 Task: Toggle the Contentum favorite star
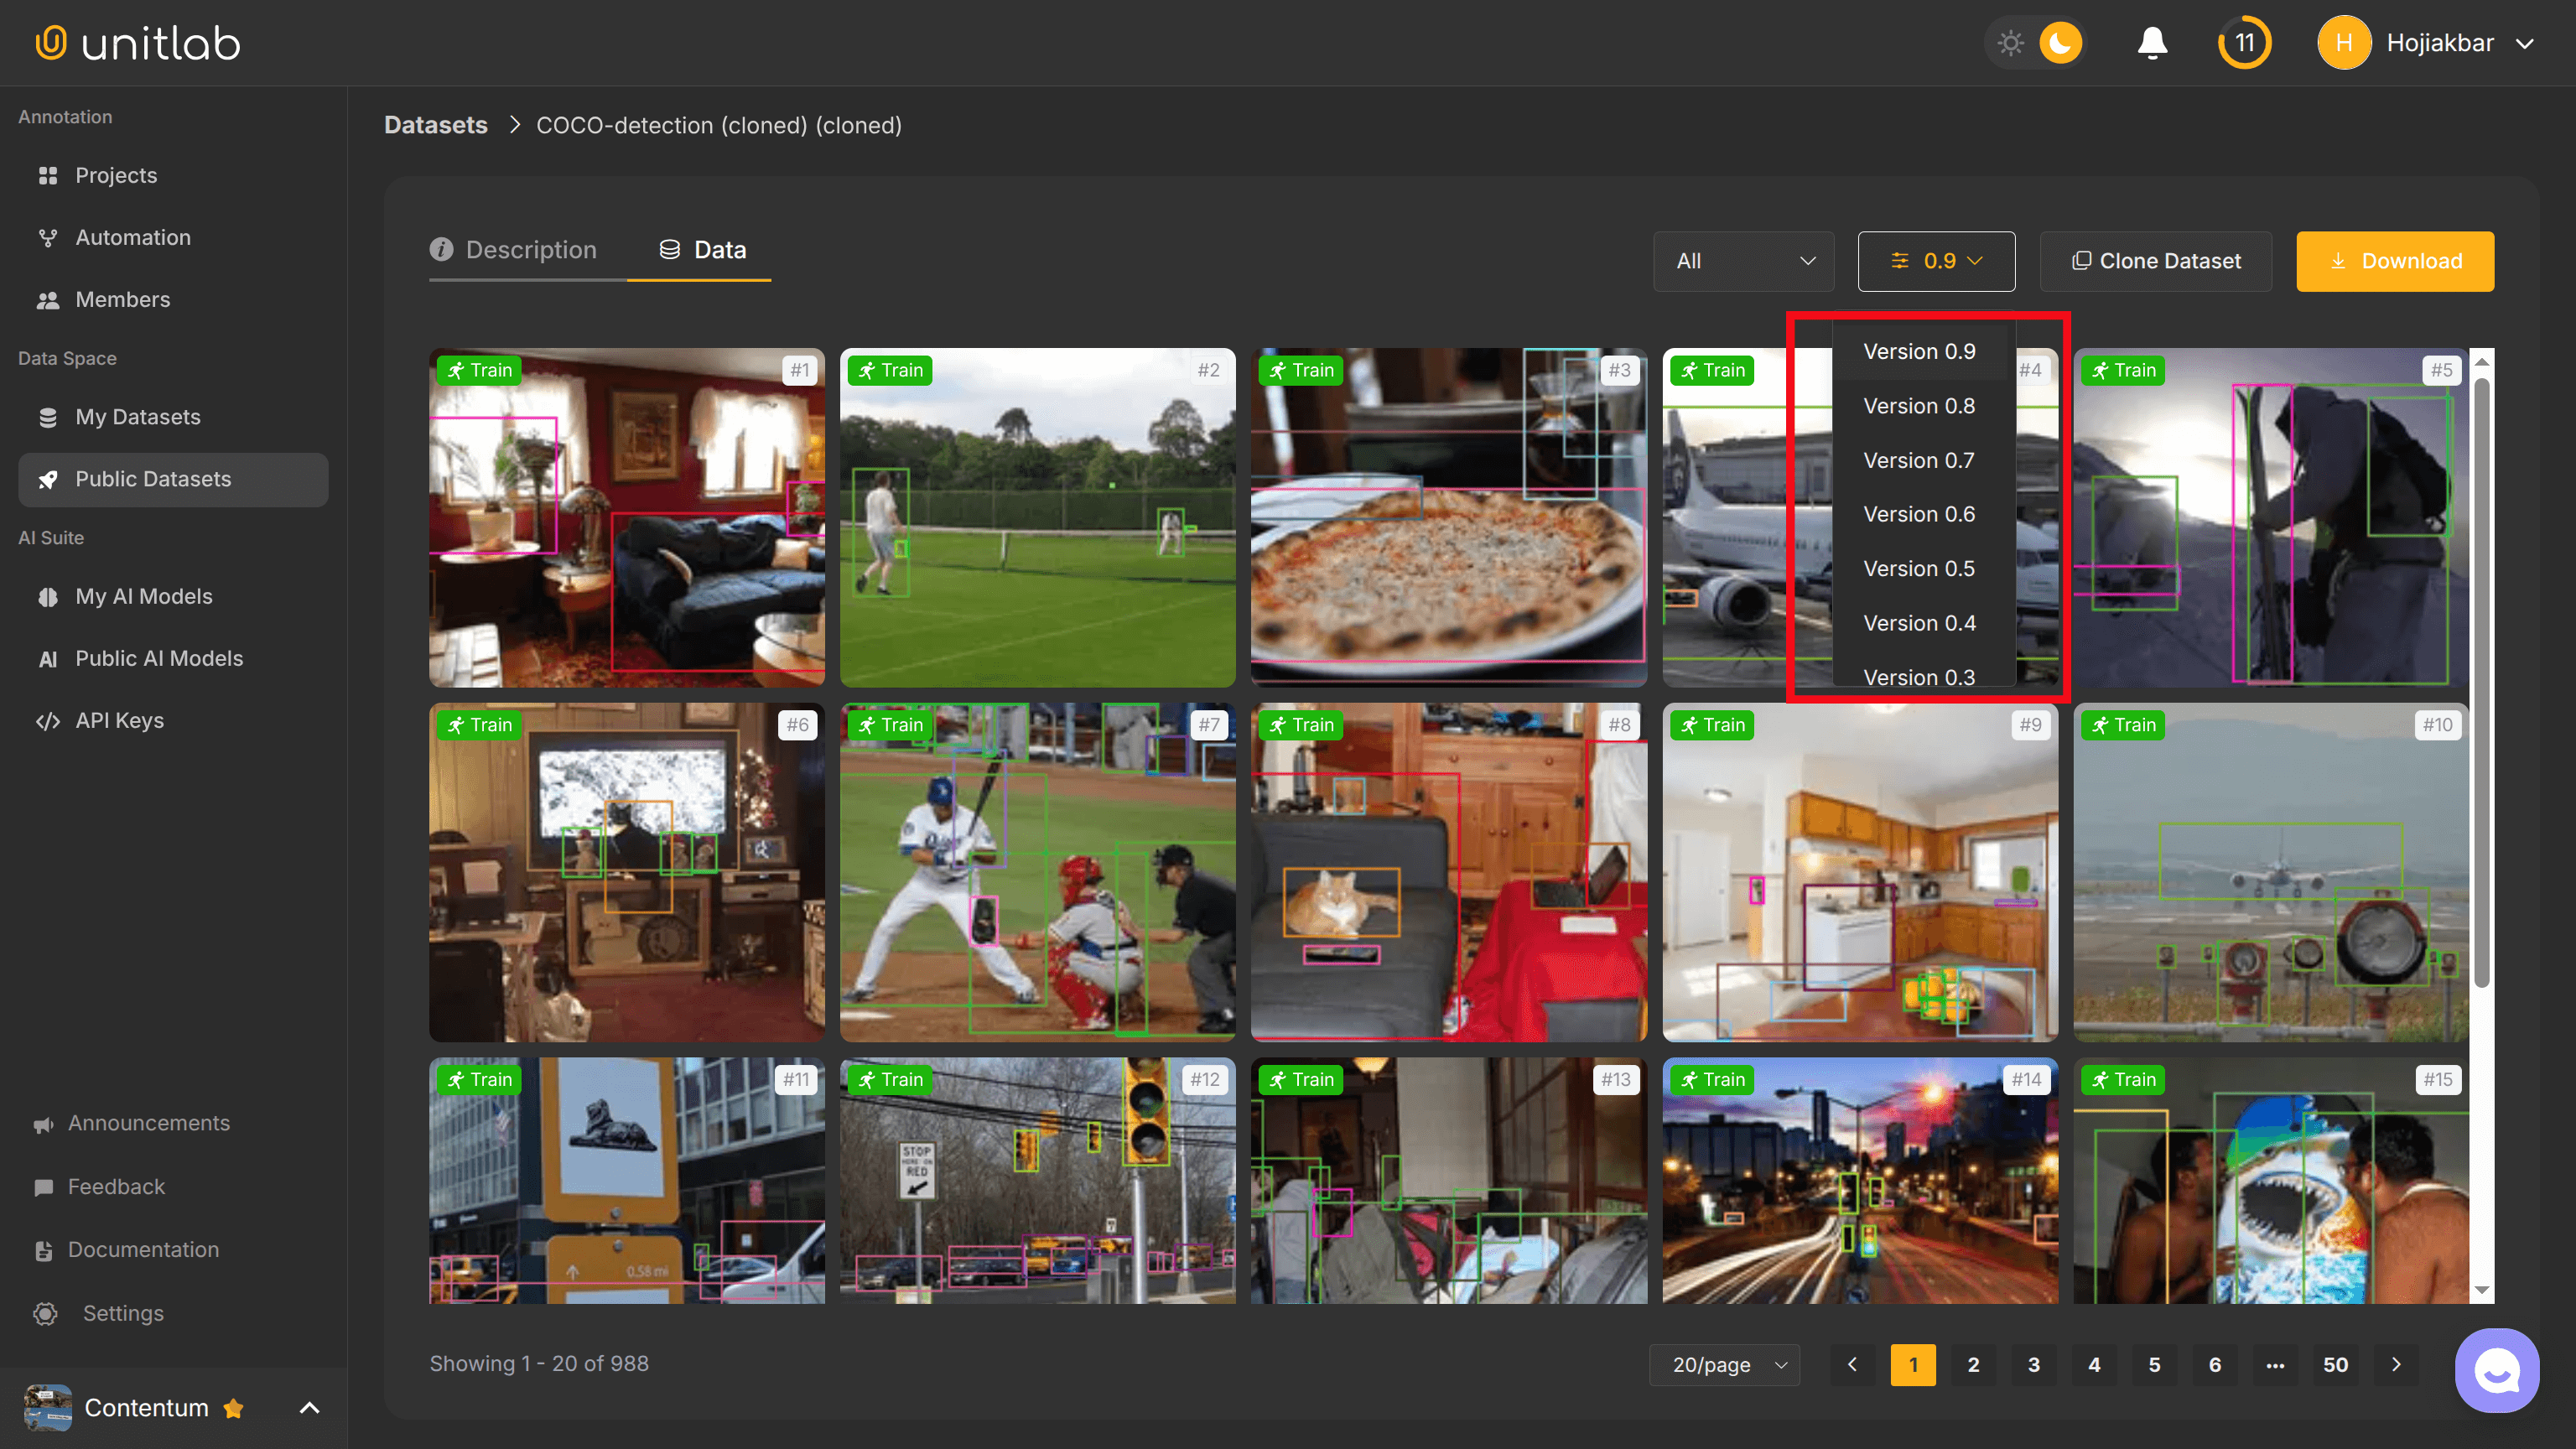(233, 1408)
